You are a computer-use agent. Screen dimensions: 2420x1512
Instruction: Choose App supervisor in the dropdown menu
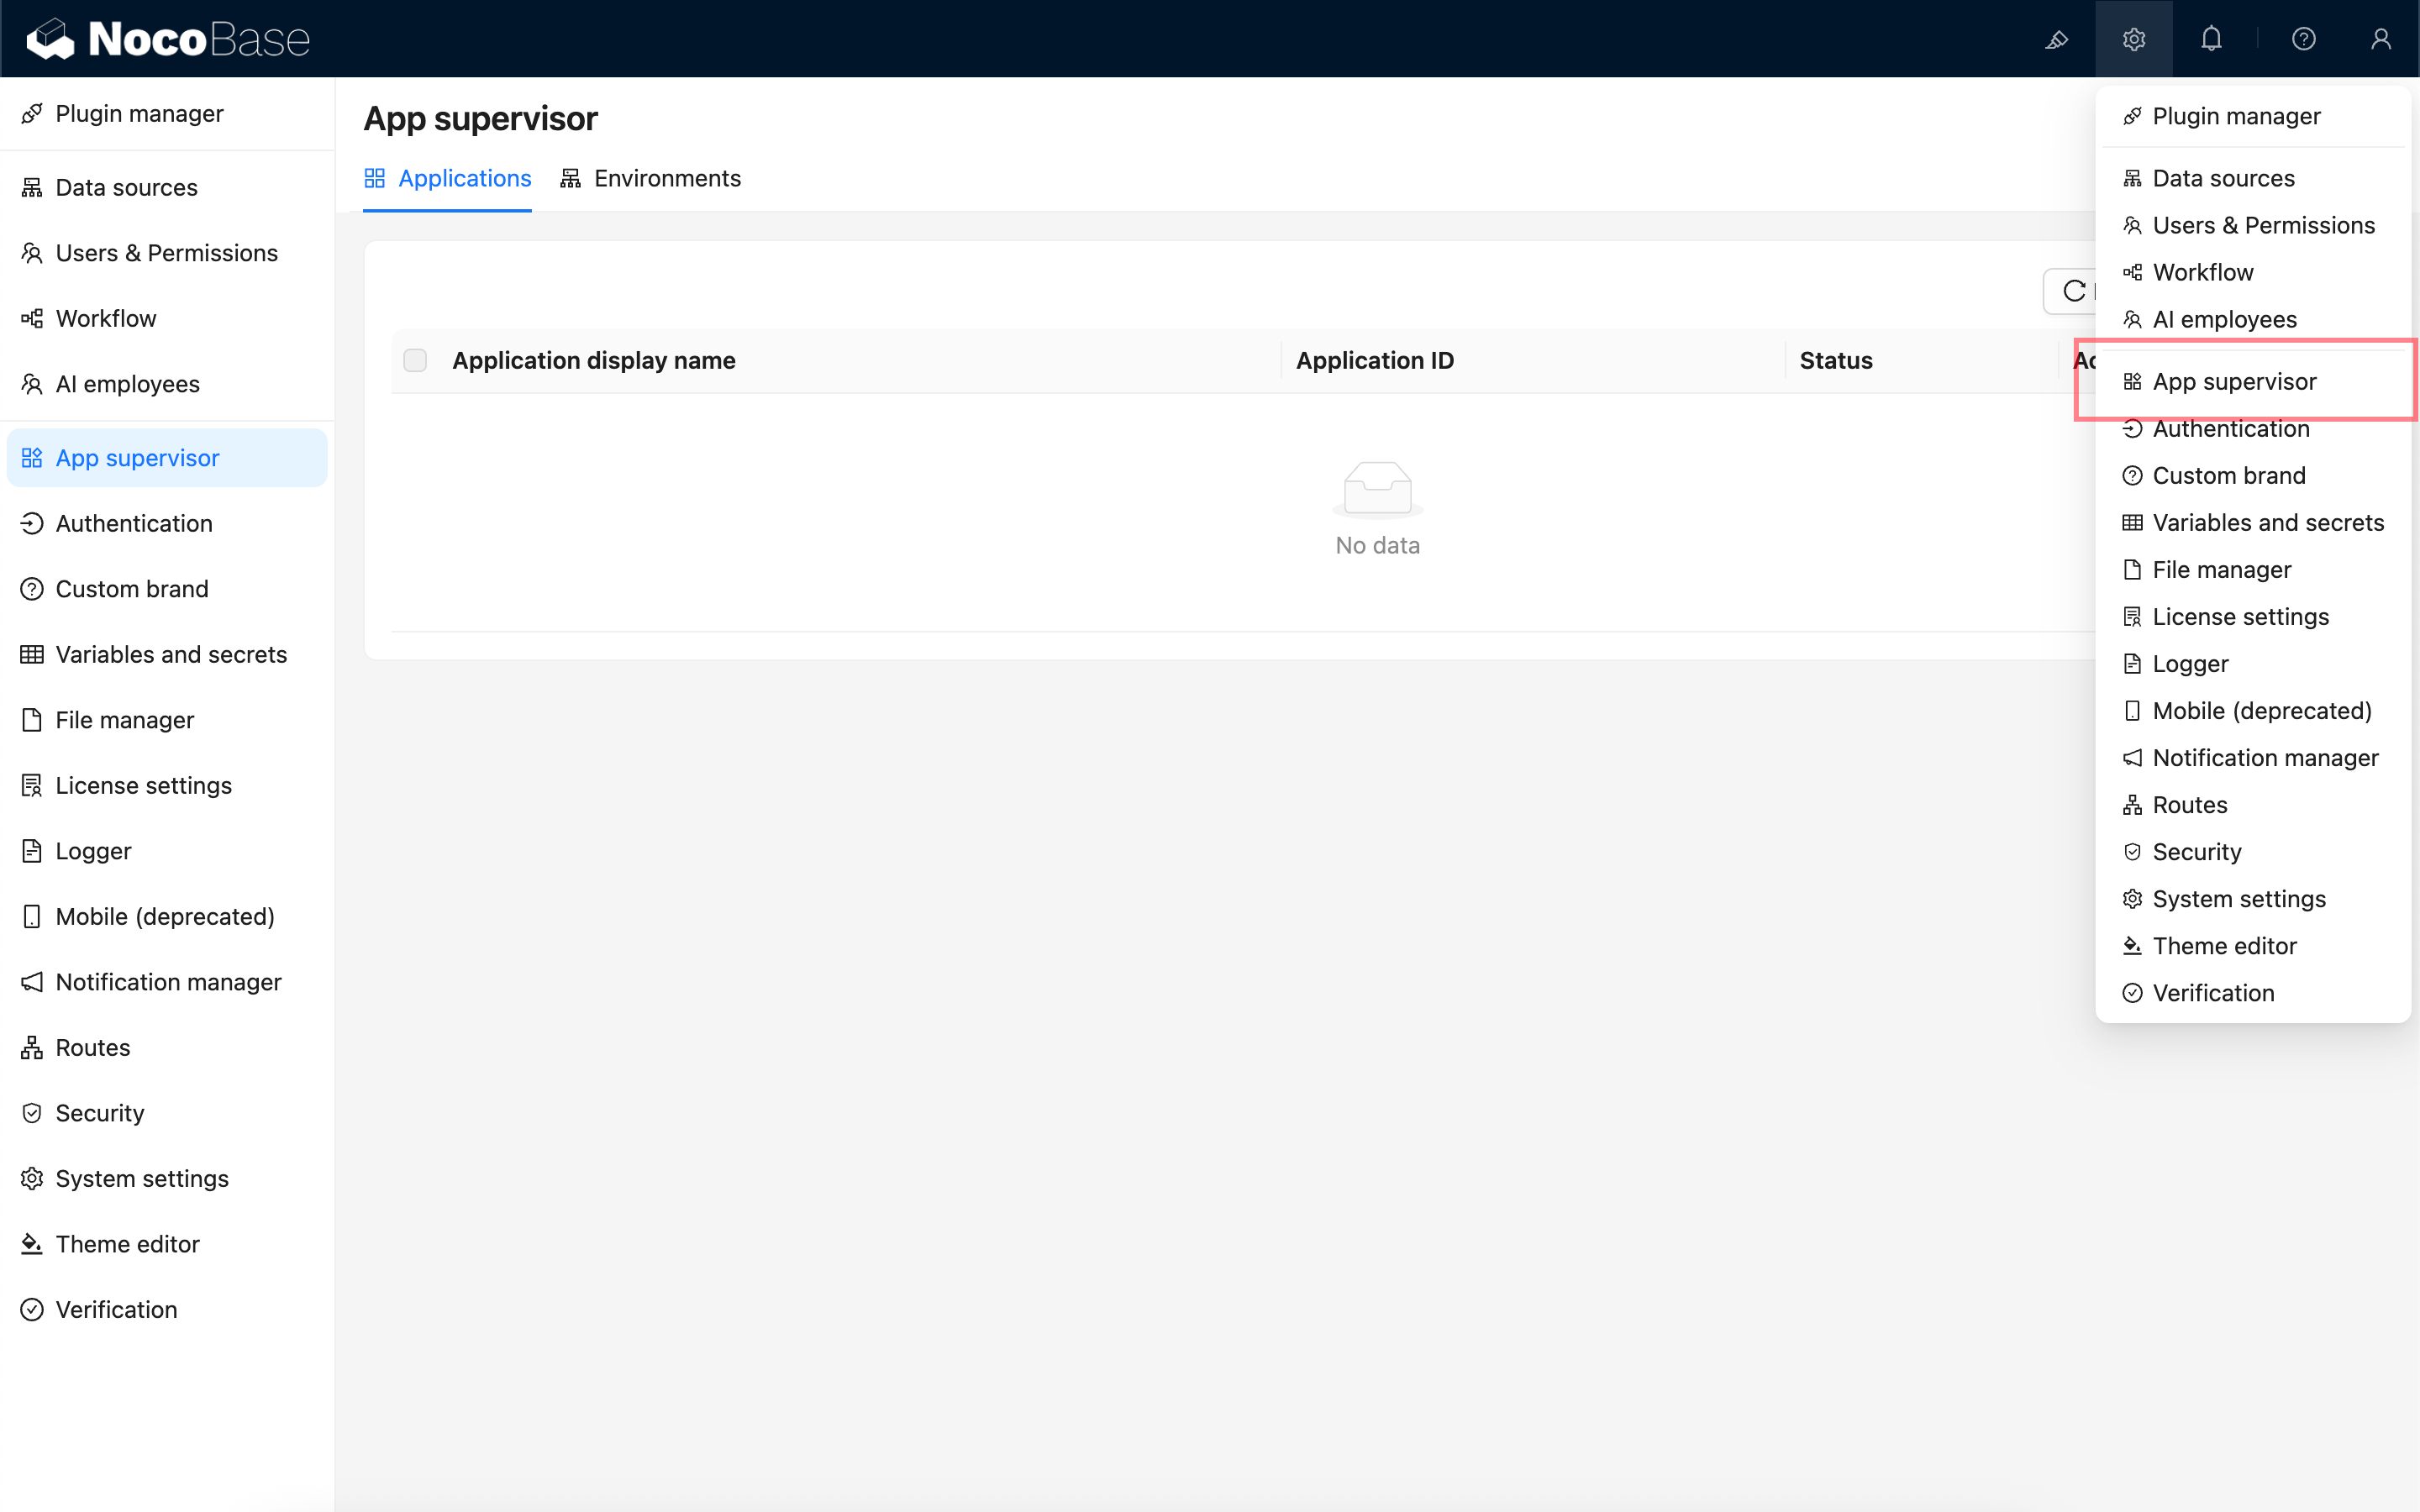[2233, 382]
